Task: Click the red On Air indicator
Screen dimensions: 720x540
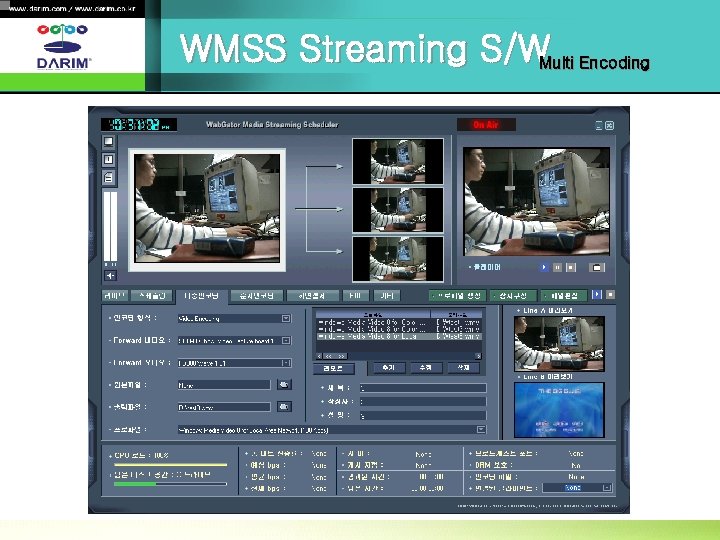Action: point(486,124)
